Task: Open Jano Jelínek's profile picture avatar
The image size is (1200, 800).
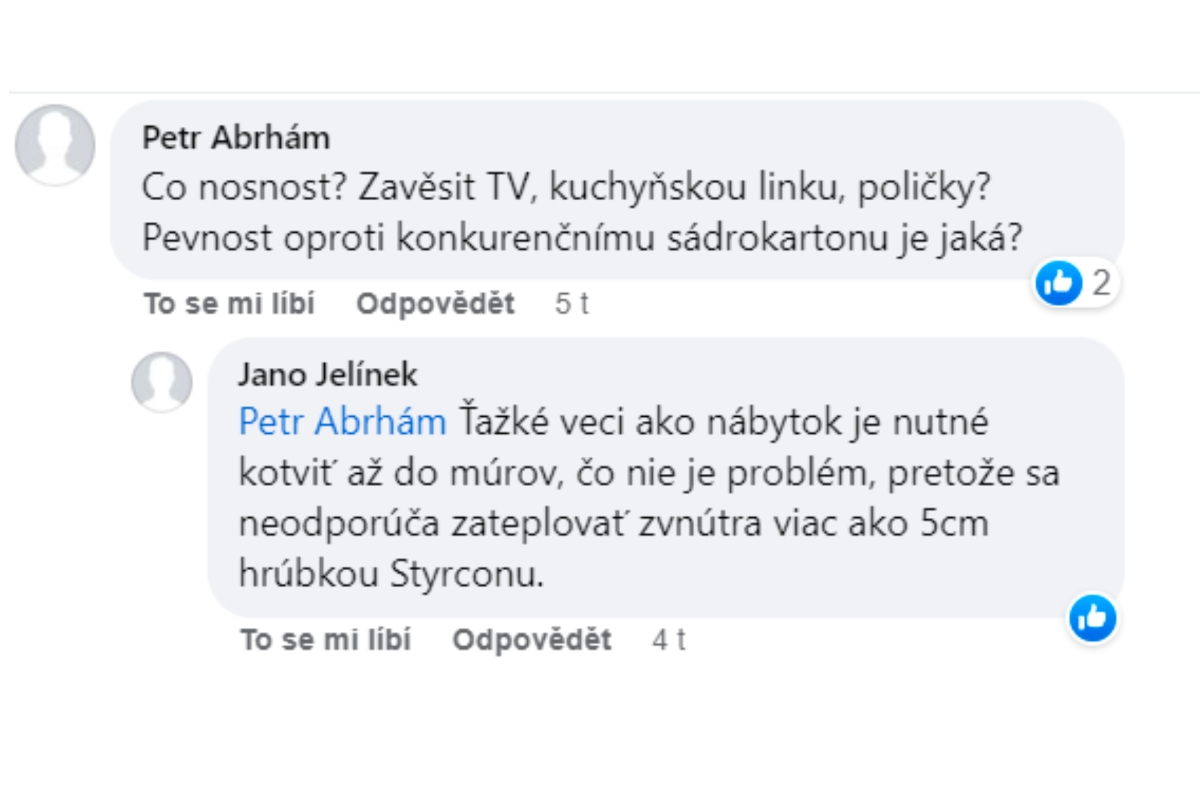Action: coord(162,382)
